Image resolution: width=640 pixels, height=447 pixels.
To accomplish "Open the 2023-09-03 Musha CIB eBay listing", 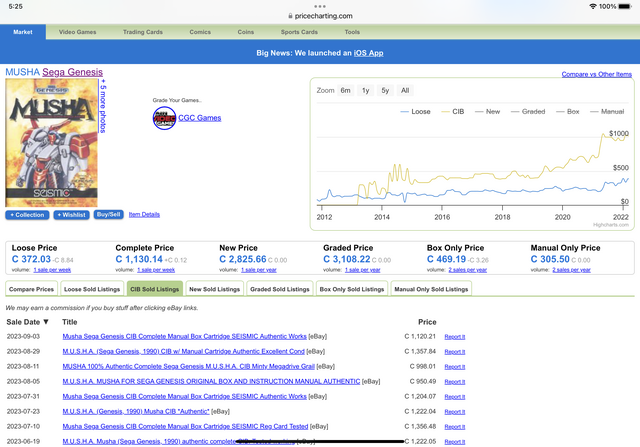I will coord(184,336).
